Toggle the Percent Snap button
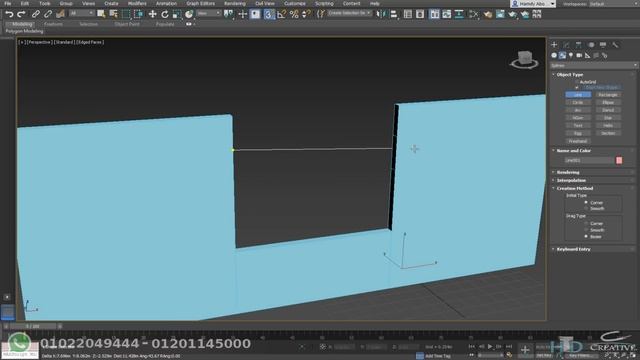 pyautogui.click(x=294, y=14)
